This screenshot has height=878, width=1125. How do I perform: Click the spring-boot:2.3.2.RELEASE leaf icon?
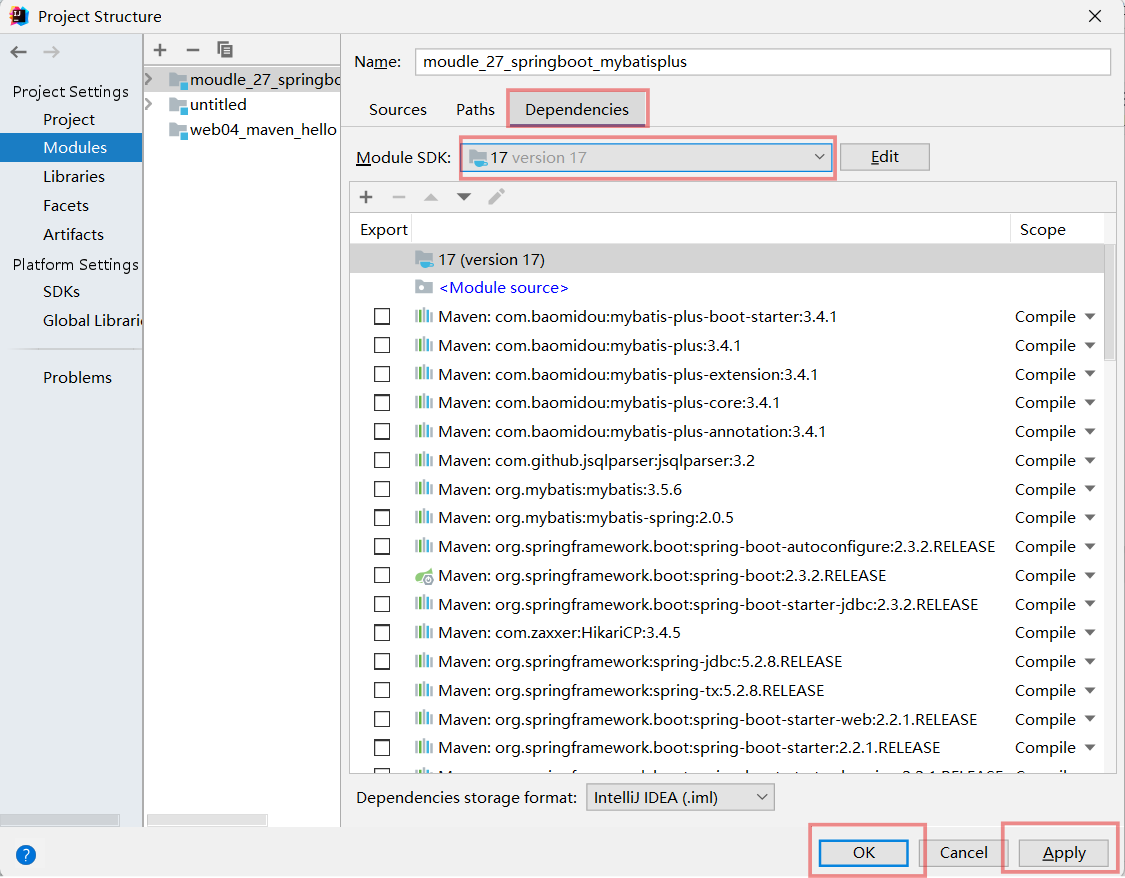(424, 576)
